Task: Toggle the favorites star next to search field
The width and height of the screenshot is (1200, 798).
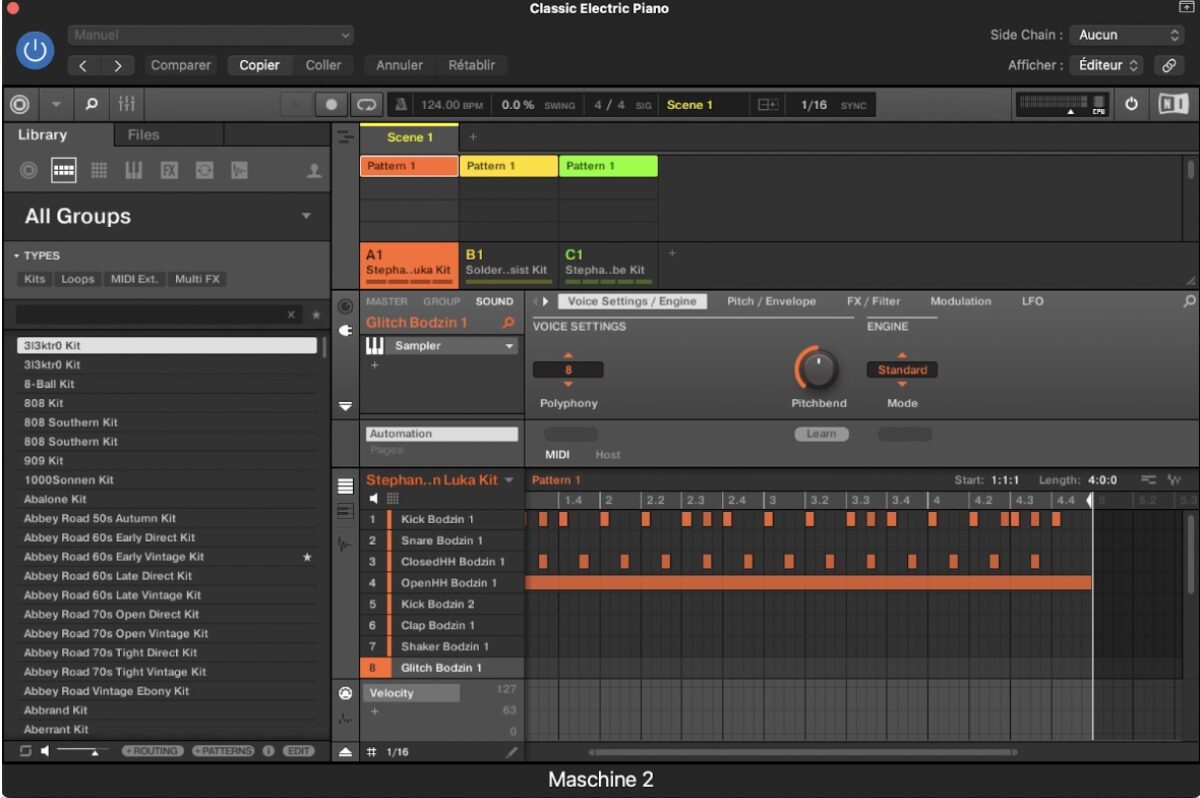Action: tap(316, 314)
